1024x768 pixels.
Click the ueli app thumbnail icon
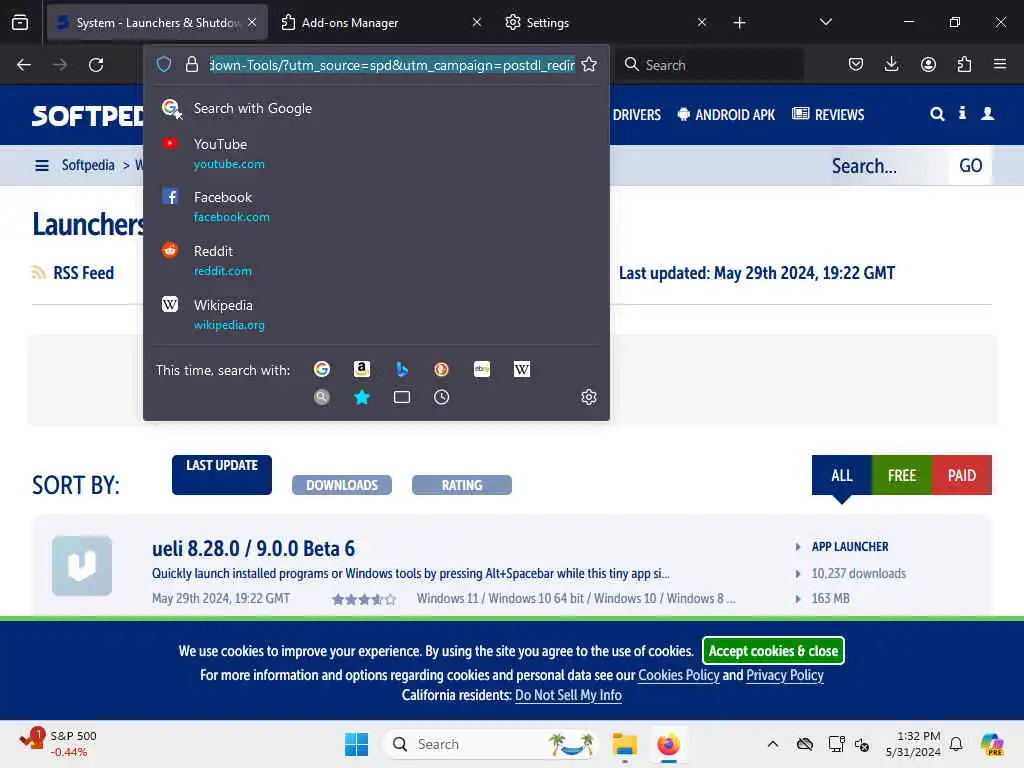tap(82, 566)
